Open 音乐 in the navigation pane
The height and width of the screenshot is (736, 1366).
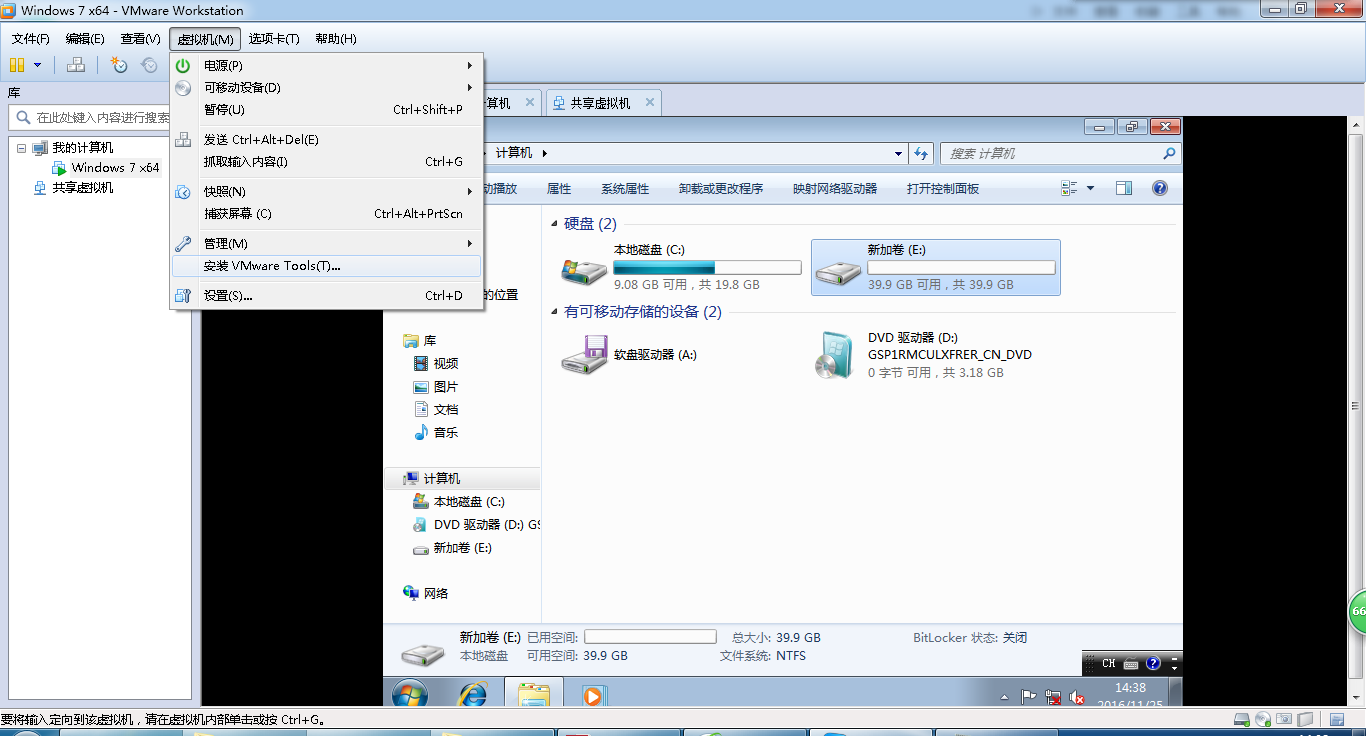coord(436,432)
